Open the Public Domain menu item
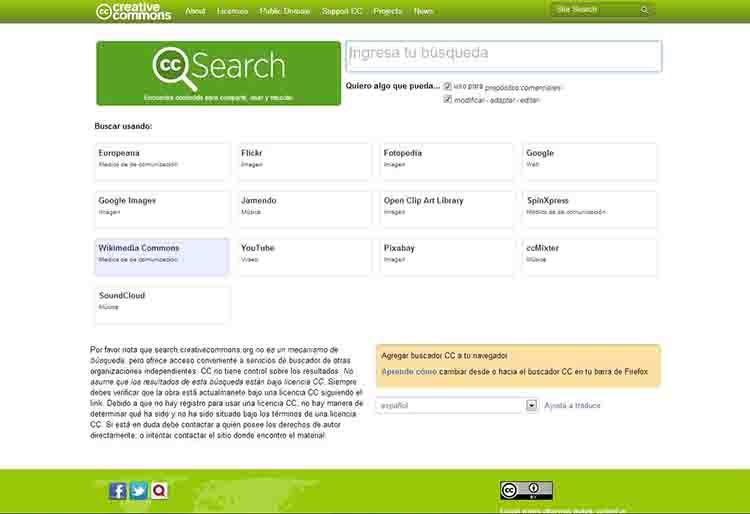 [x=285, y=11]
